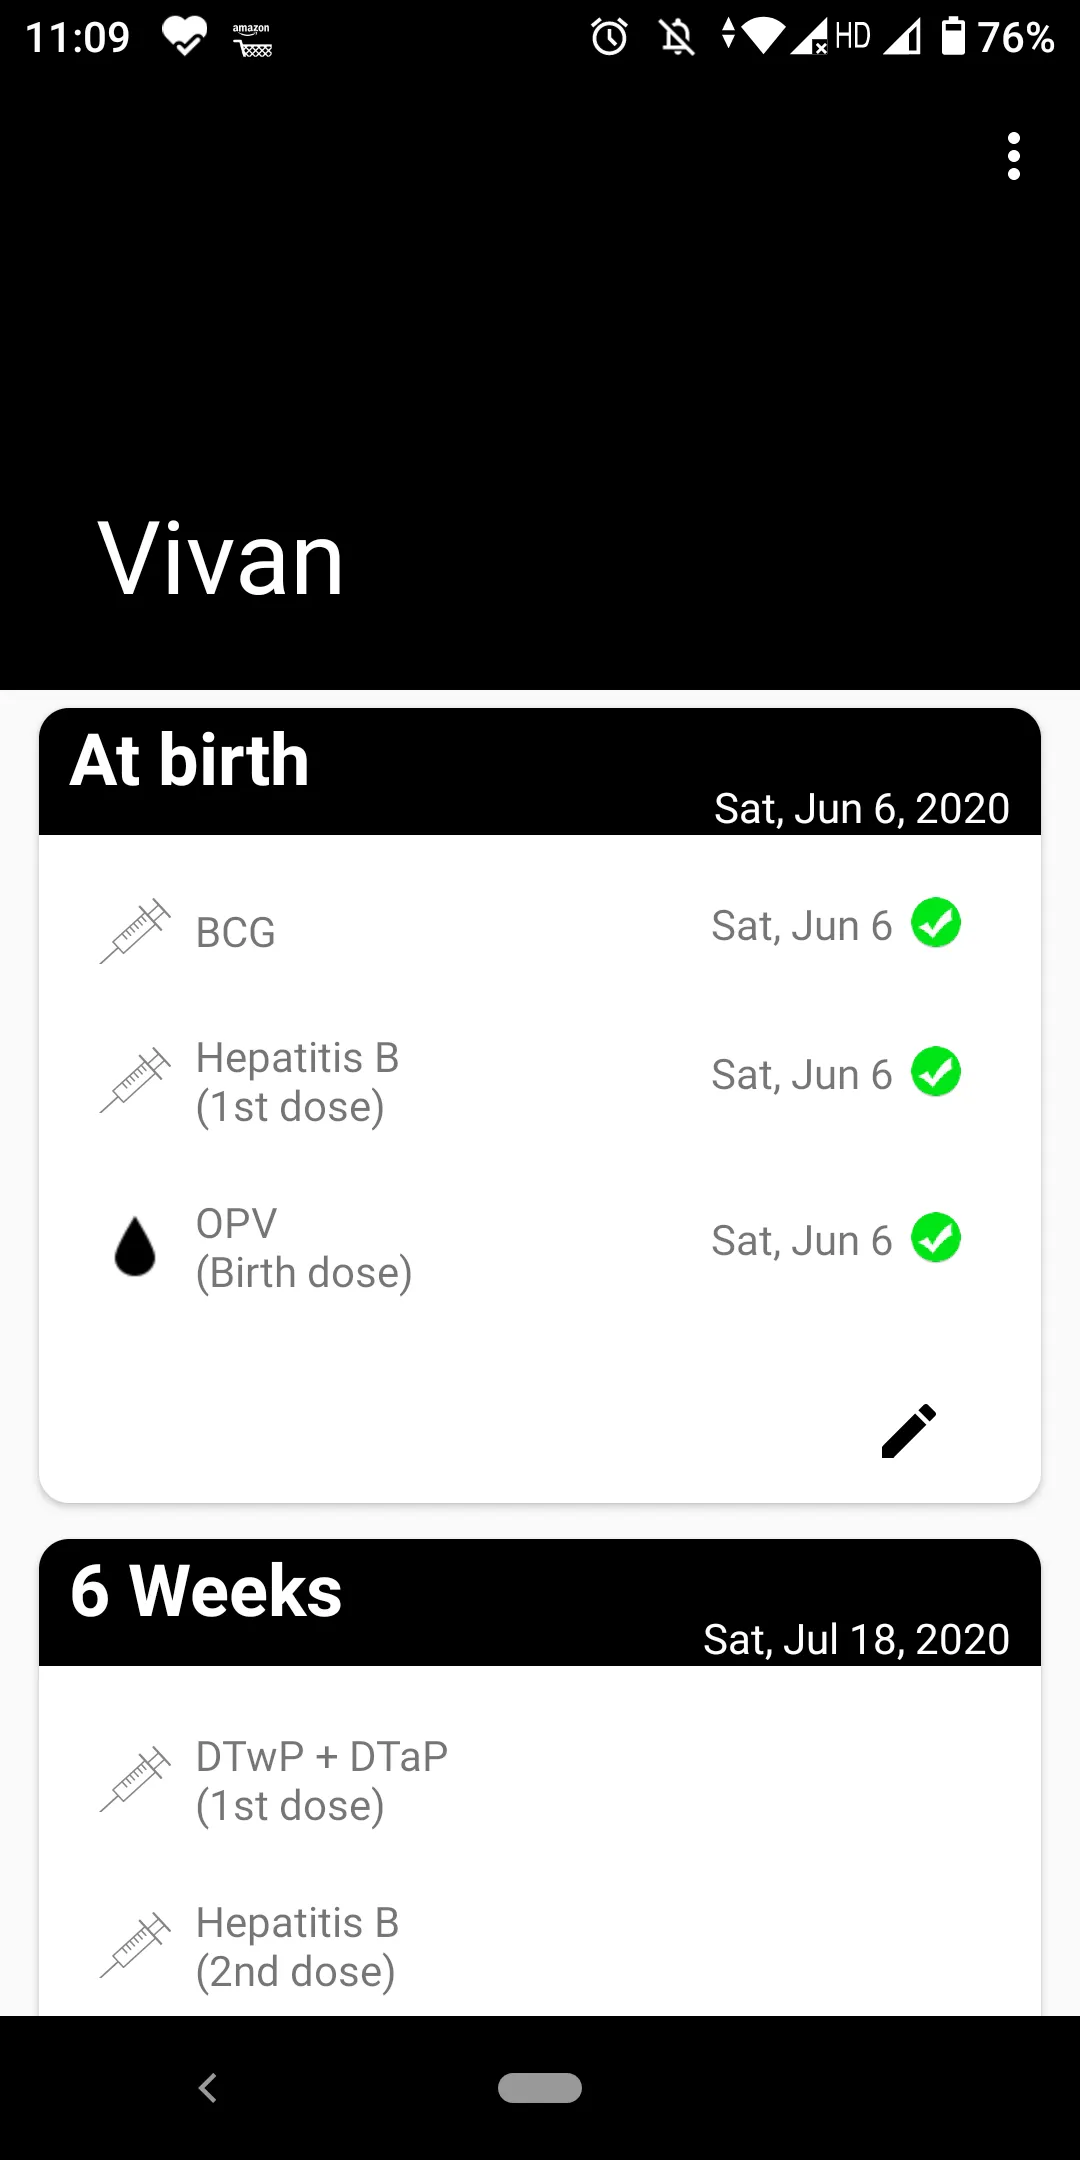Open the three-dot overflow menu
Viewport: 1080px width, 2160px height.
[x=1014, y=156]
